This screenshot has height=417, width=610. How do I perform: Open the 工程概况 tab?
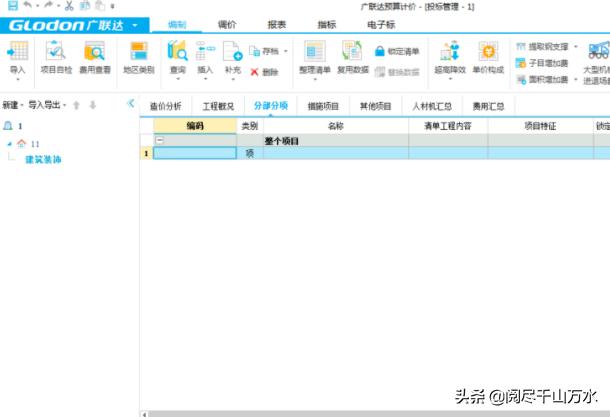coord(218,106)
